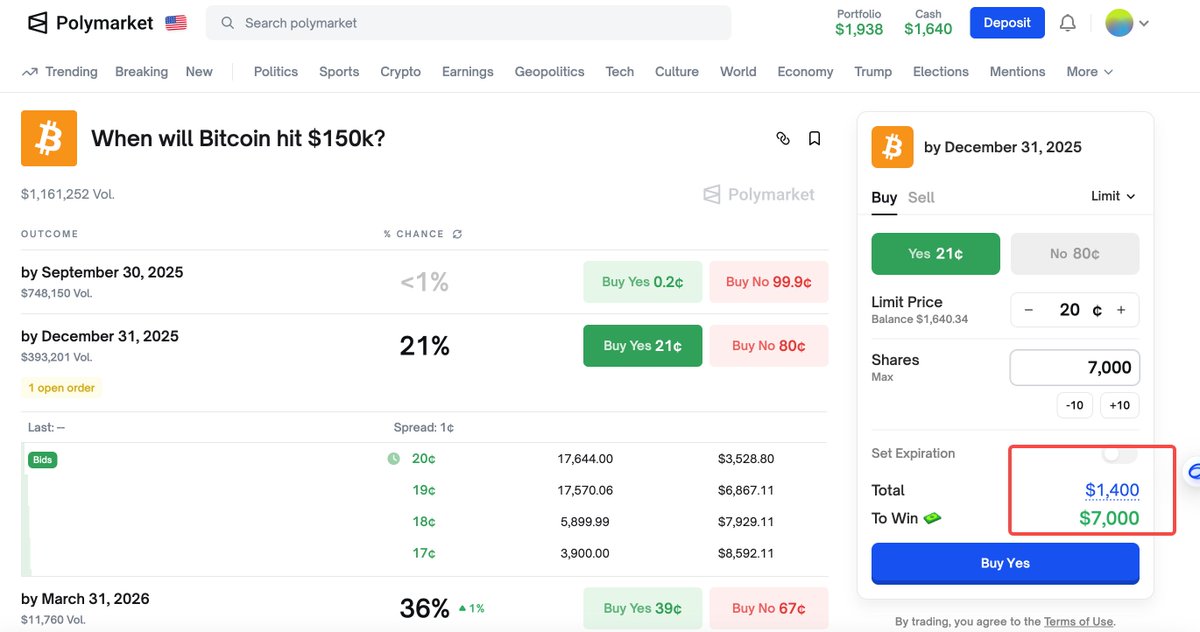Click the Deposit button
Viewport: 1200px width, 632px height.
[1007, 23]
